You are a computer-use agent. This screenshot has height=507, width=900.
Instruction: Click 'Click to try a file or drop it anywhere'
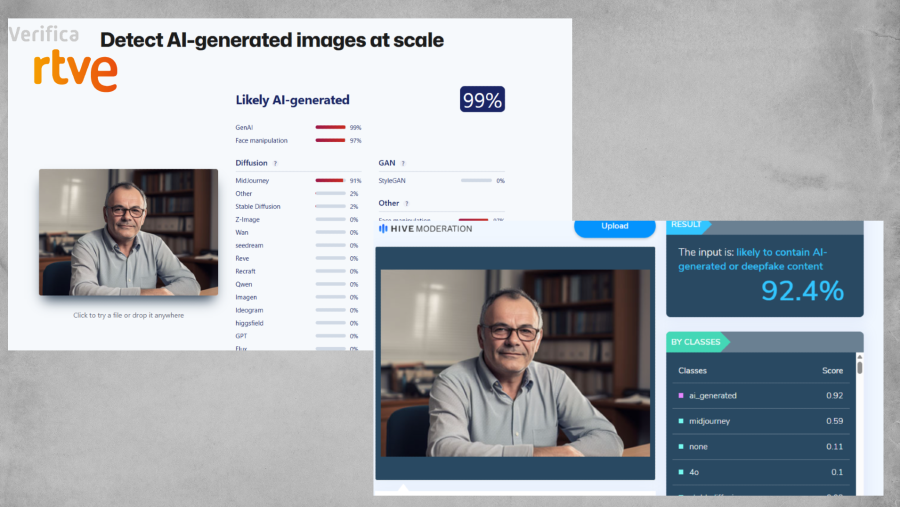pos(129,315)
